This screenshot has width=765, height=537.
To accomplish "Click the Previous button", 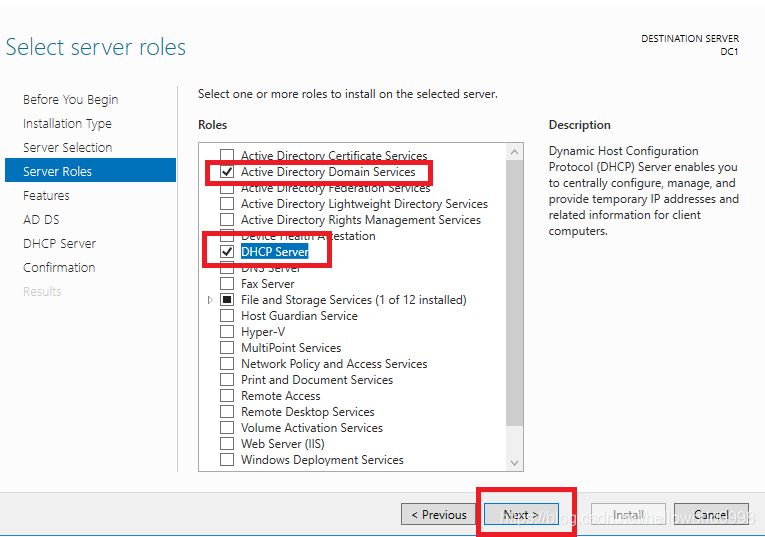I will coord(438,515).
